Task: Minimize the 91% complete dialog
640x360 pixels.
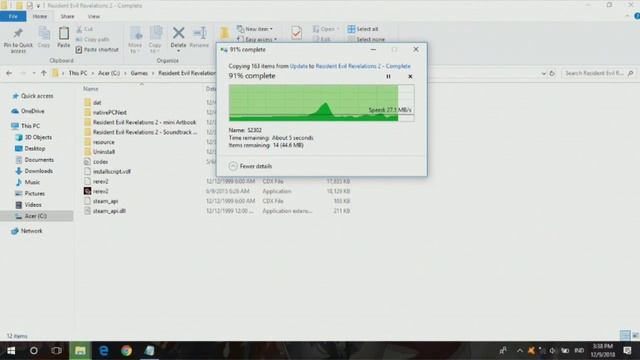Action: [x=373, y=49]
